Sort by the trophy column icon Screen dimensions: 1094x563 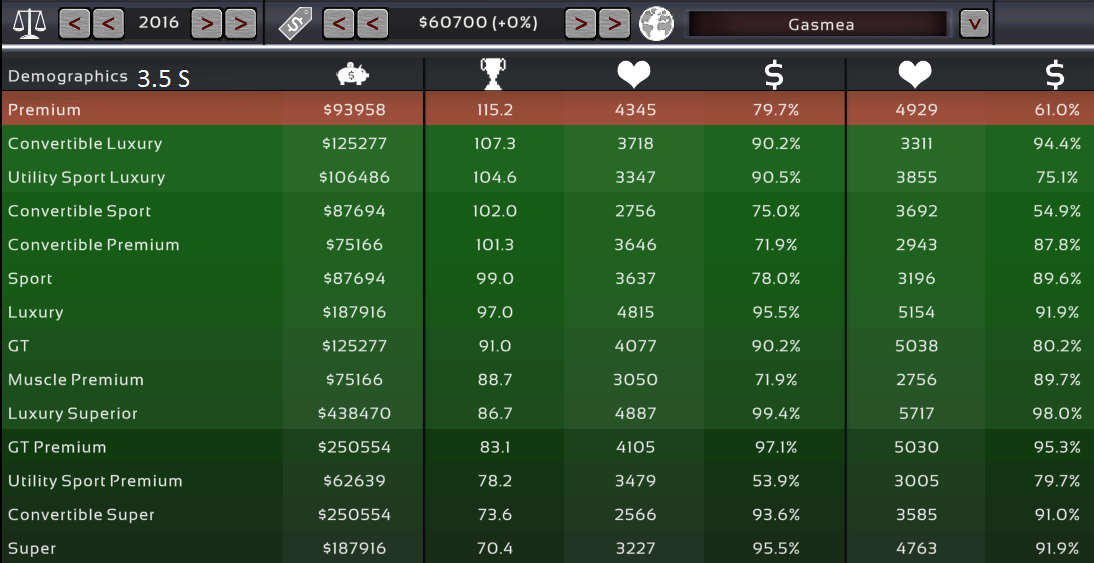click(494, 75)
